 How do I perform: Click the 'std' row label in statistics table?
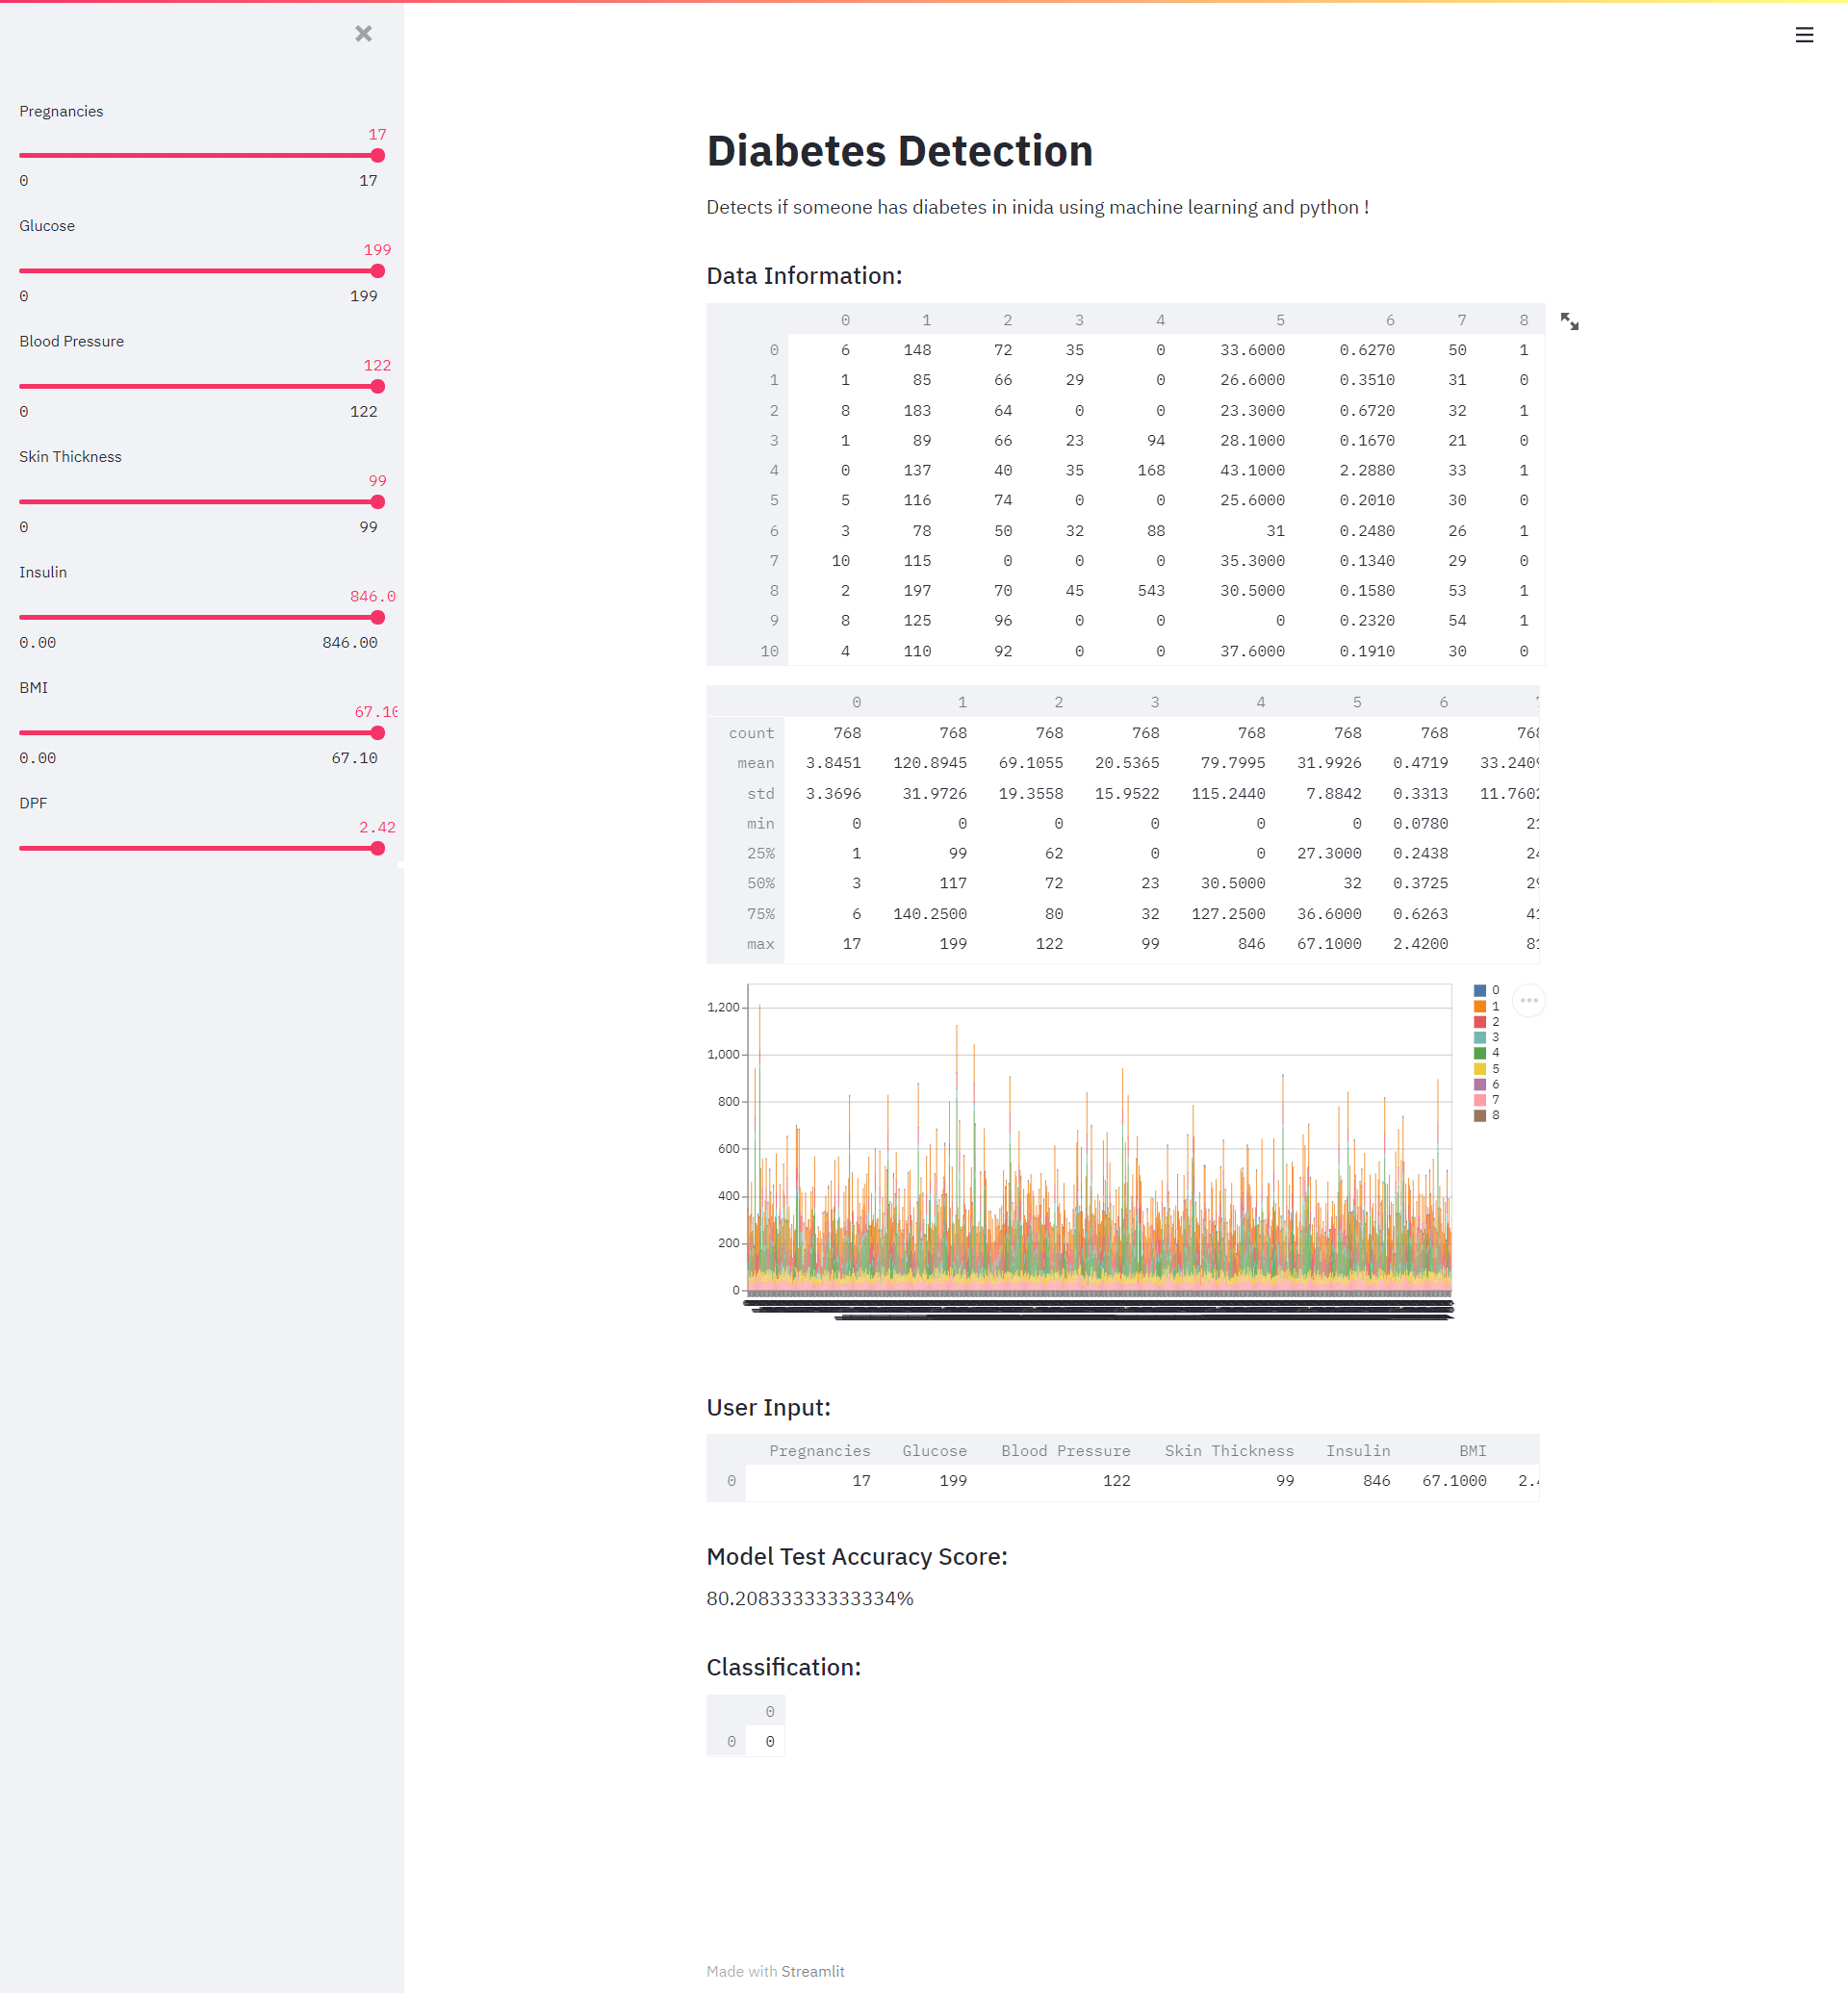(760, 793)
